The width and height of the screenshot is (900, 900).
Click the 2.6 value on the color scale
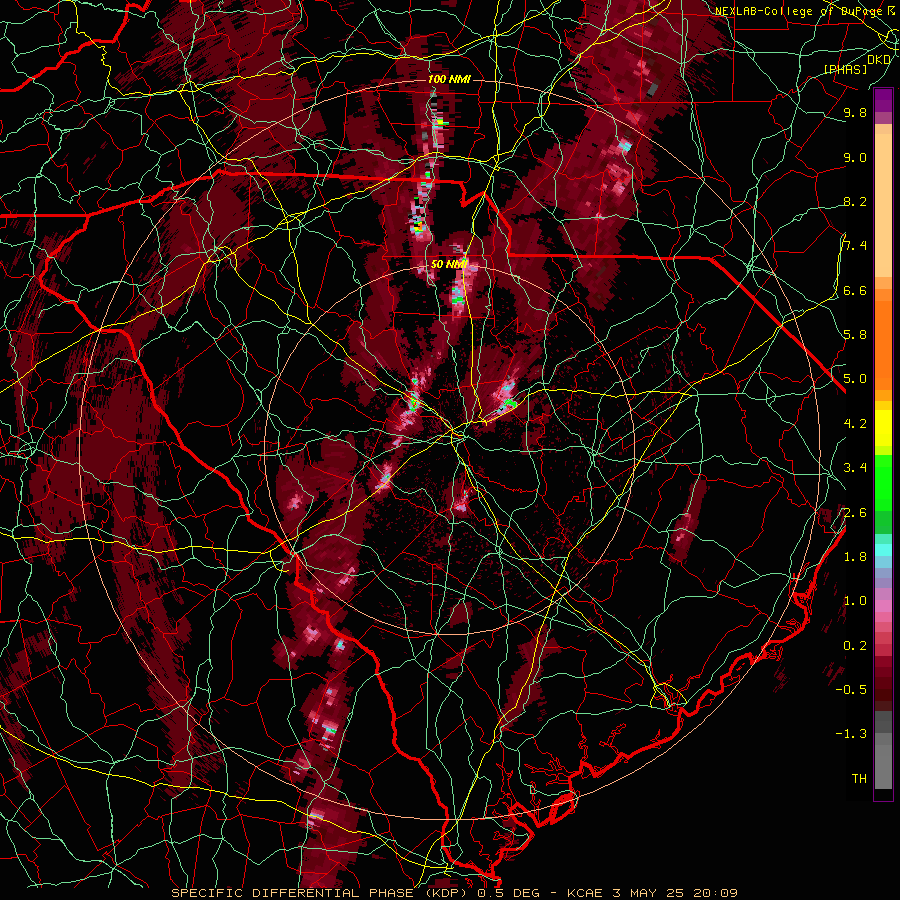pos(855,513)
